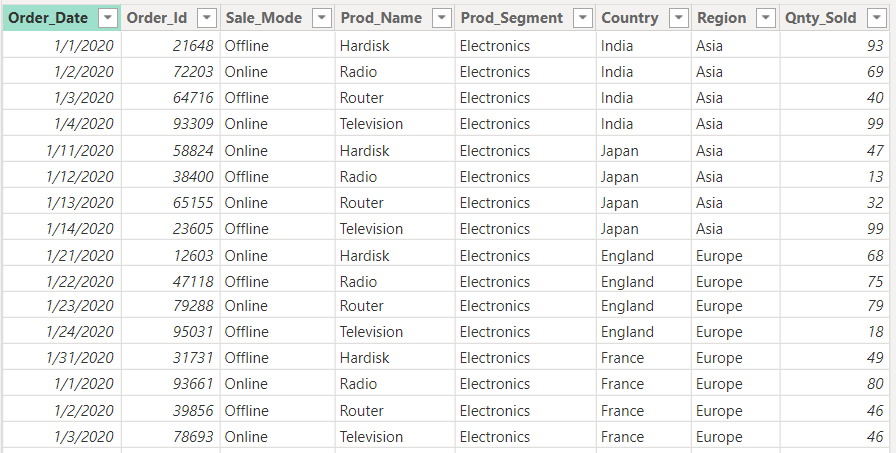Viewport: 896px width, 453px height.
Task: Select the Prod_Name column header
Action: pyautogui.click(x=380, y=18)
